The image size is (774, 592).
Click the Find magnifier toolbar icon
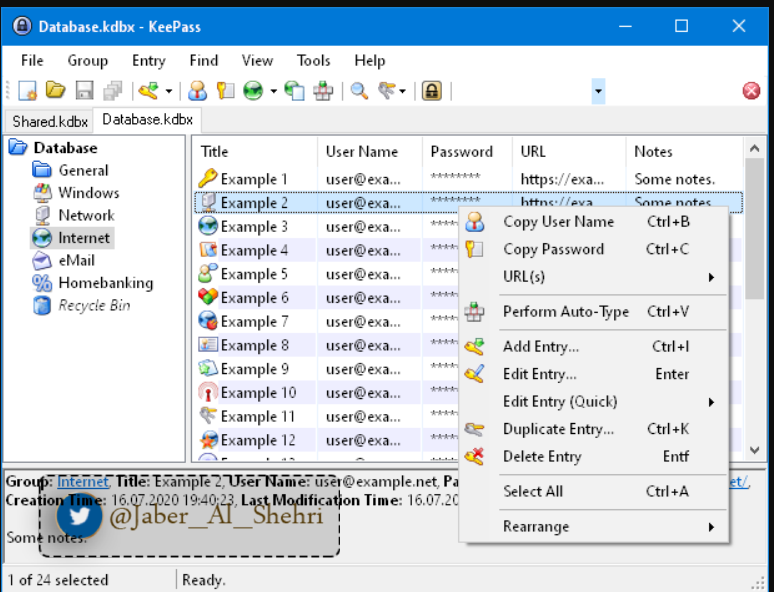(359, 91)
